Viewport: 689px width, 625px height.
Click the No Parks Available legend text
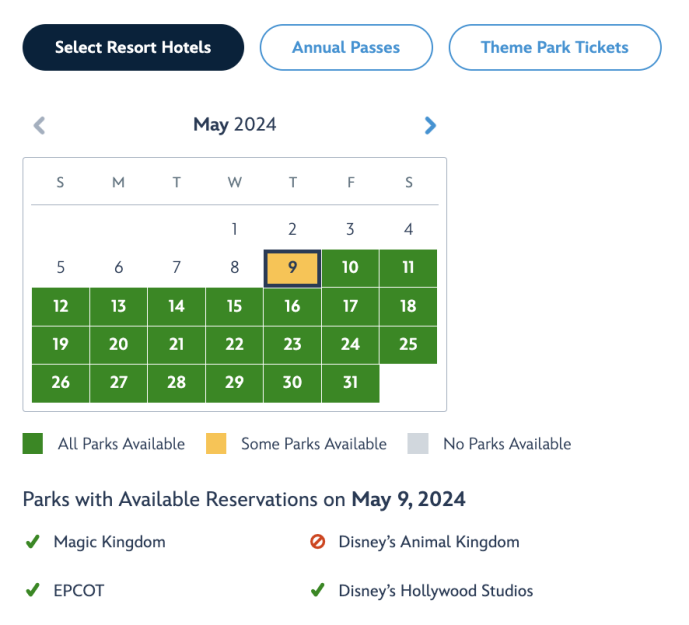[x=507, y=444]
